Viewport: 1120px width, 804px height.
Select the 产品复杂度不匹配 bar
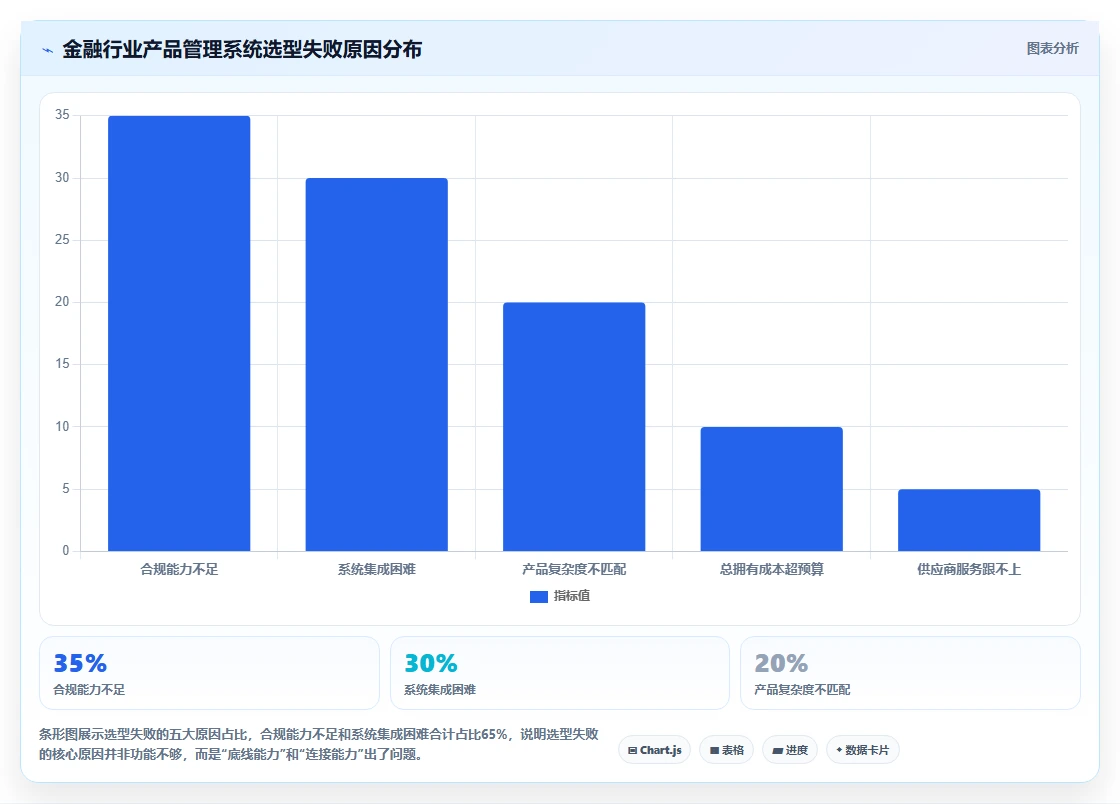coord(574,426)
